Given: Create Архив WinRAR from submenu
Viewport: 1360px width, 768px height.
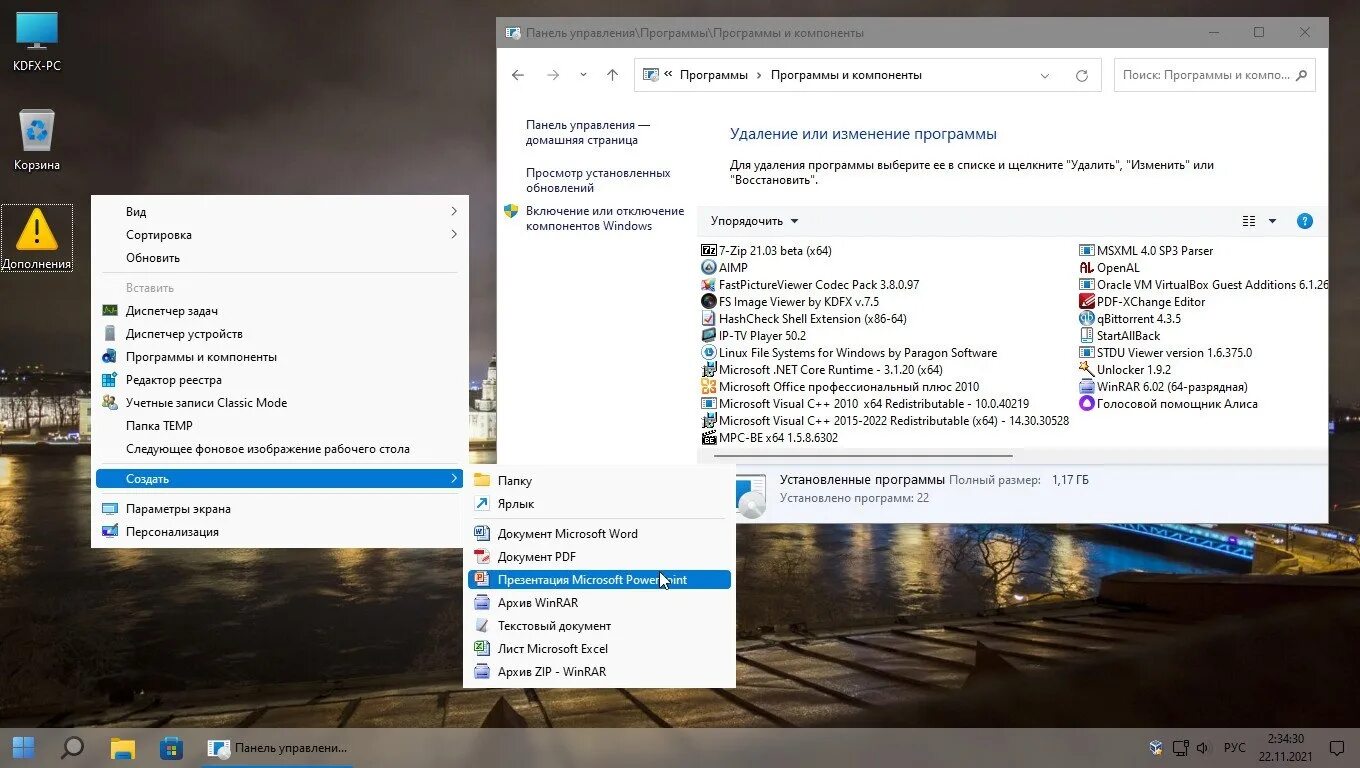Looking at the screenshot, I should pyautogui.click(x=600, y=603).
